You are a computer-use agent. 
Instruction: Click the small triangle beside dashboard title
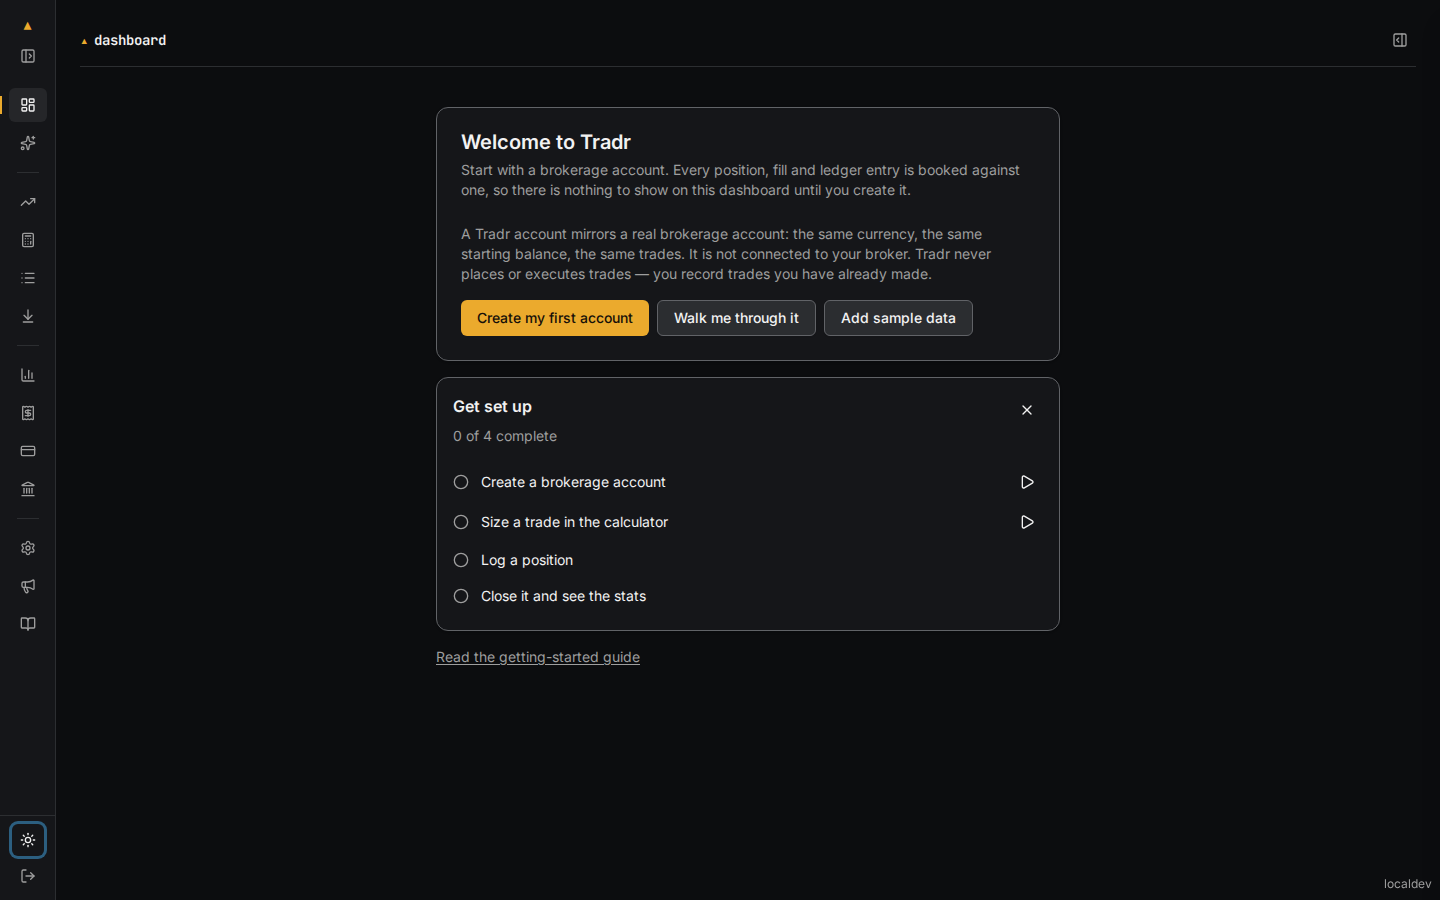(84, 41)
